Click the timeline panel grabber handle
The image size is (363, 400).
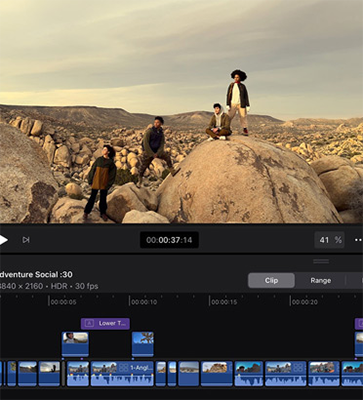click(321, 261)
